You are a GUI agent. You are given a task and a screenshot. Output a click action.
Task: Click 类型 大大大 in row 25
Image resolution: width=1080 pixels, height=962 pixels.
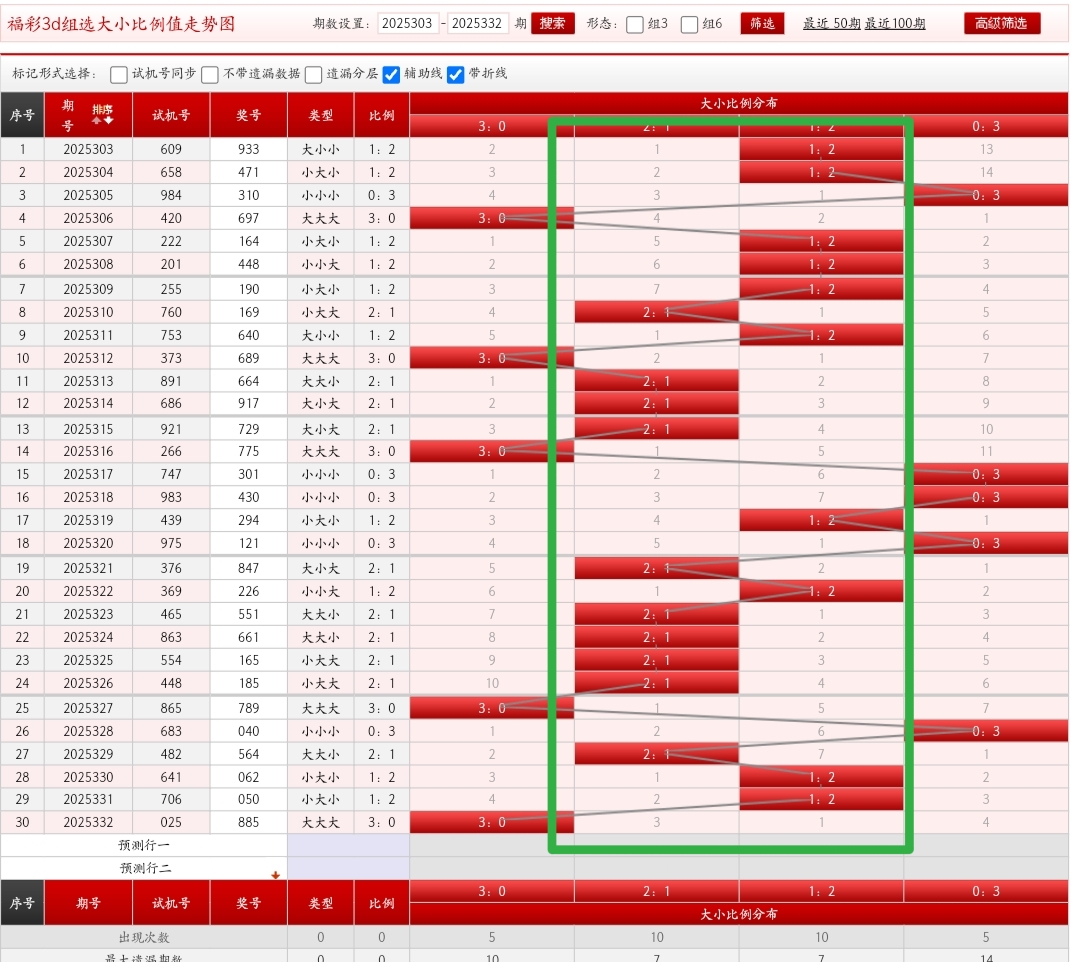pos(320,709)
